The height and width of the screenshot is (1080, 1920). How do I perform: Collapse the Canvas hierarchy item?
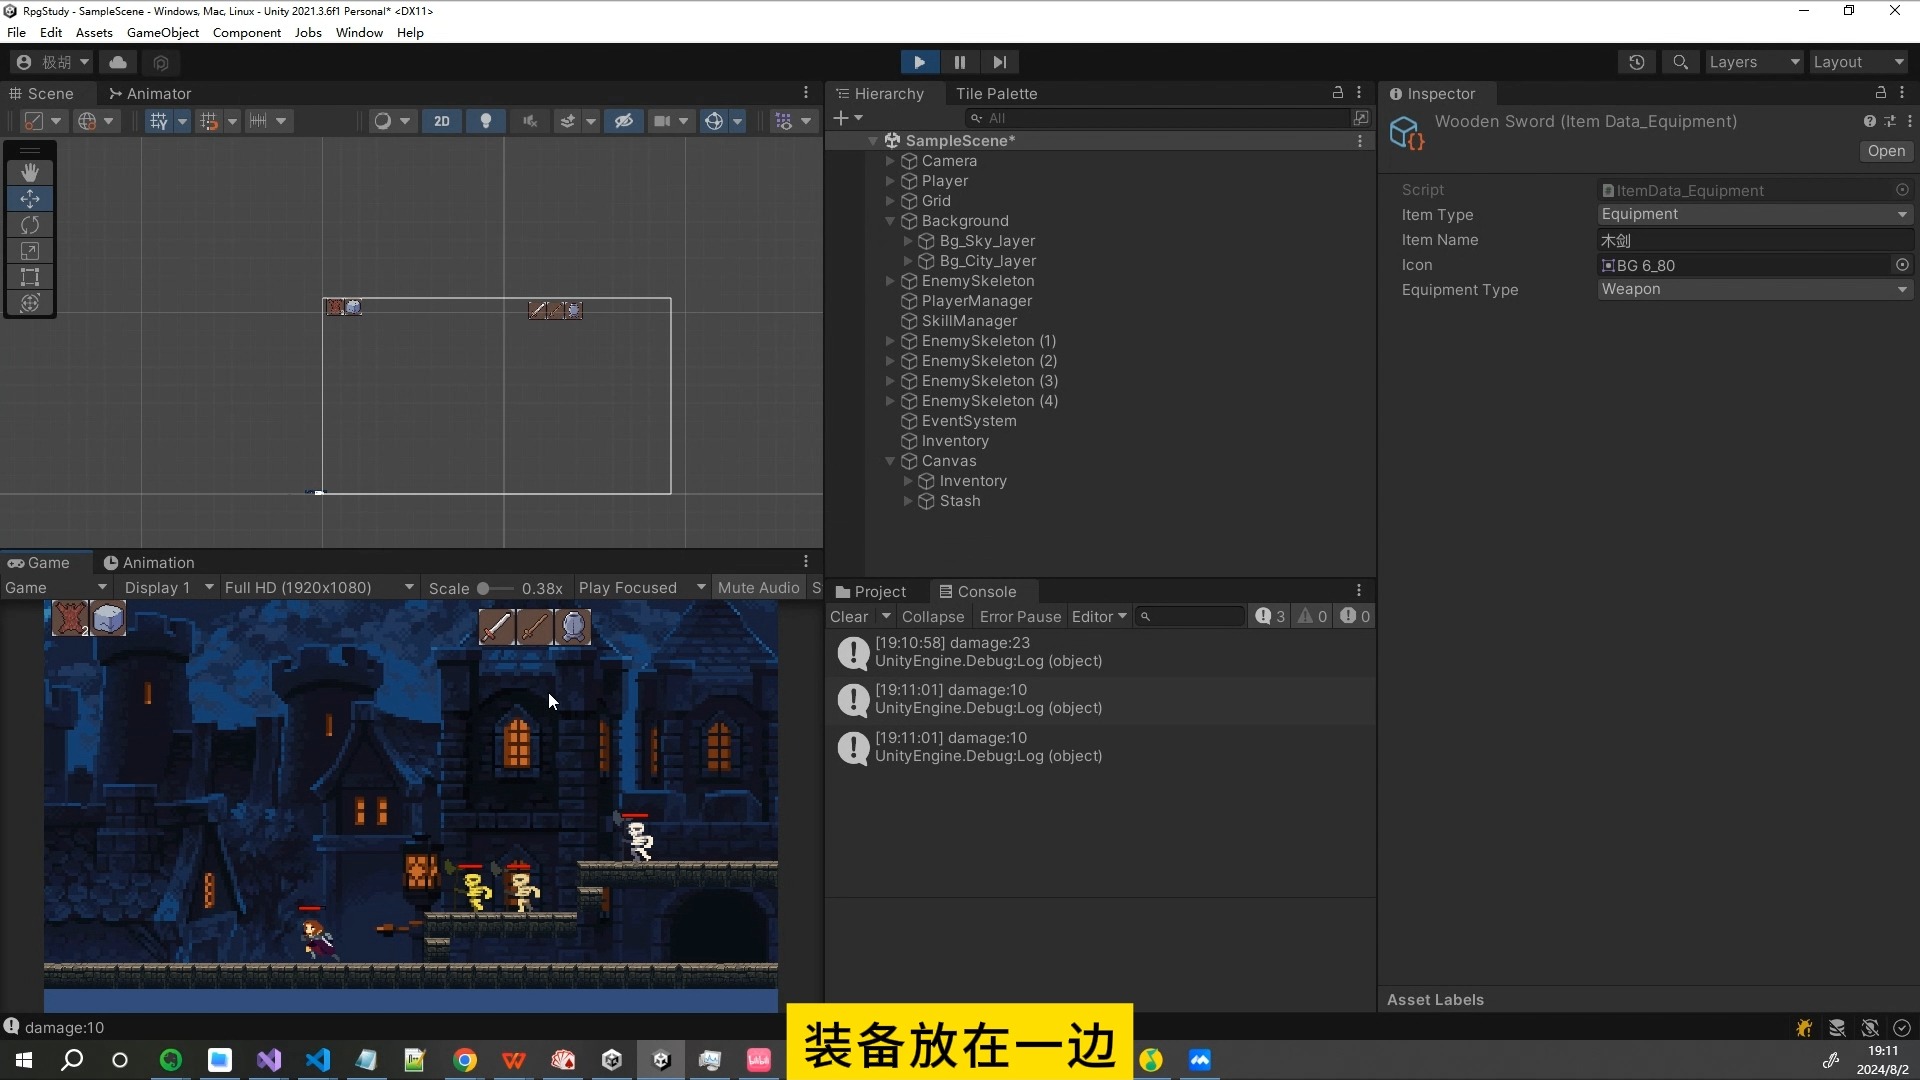point(890,461)
